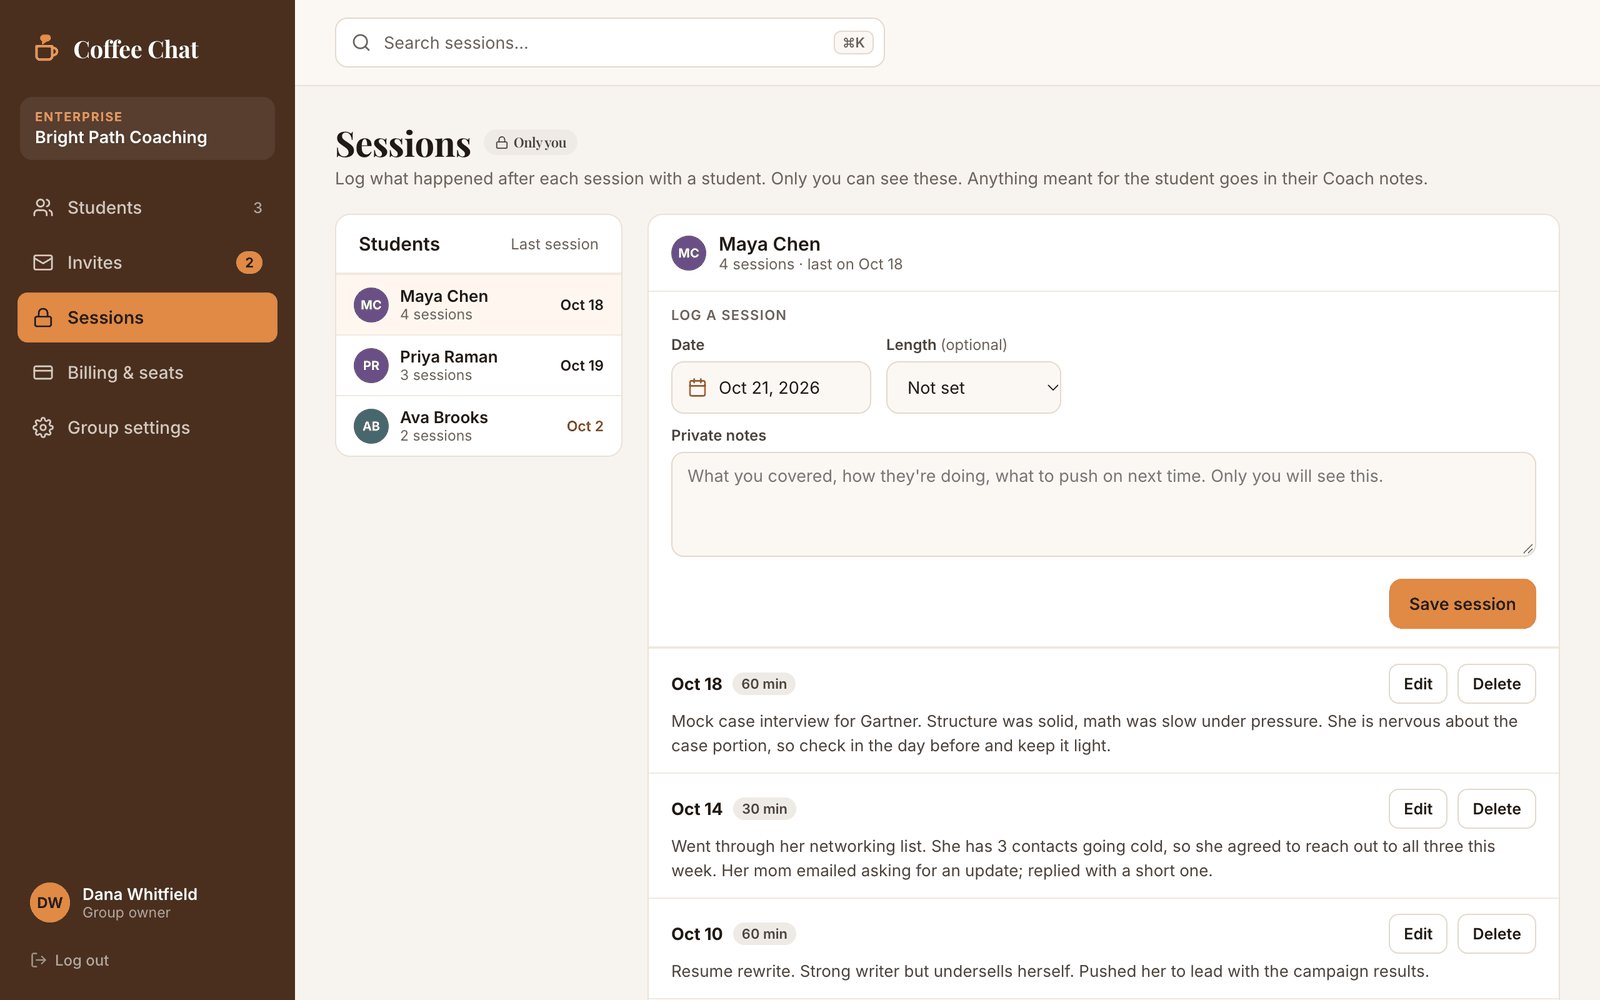Click the lock icon in Only you badge
Screen dimensions: 1600x1000
502,143
